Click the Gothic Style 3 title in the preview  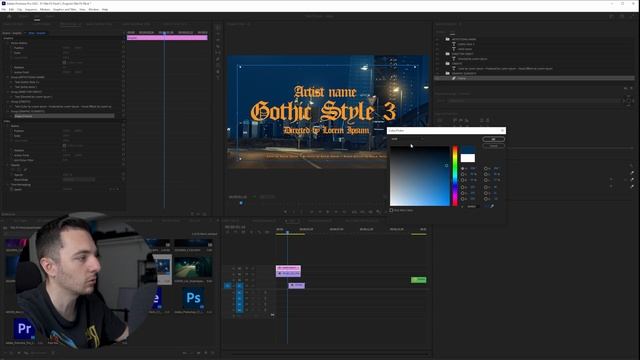323,111
